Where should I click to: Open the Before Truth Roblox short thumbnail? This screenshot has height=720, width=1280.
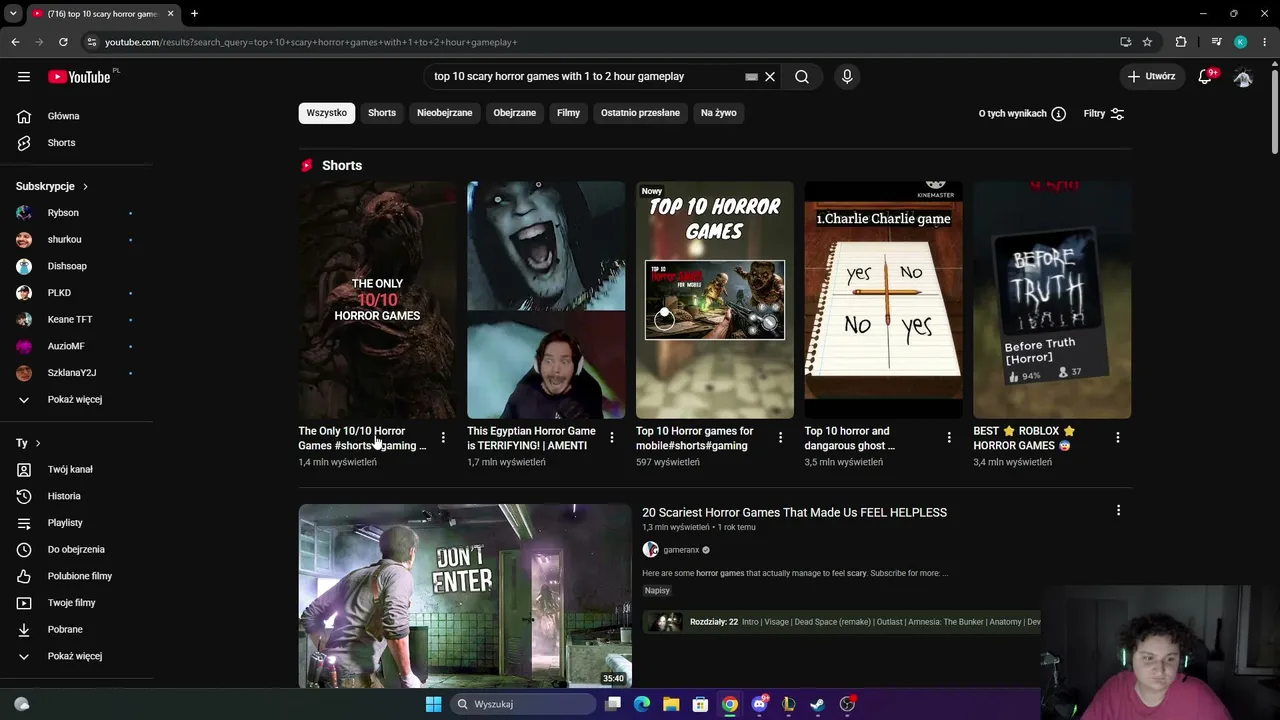(x=1052, y=300)
